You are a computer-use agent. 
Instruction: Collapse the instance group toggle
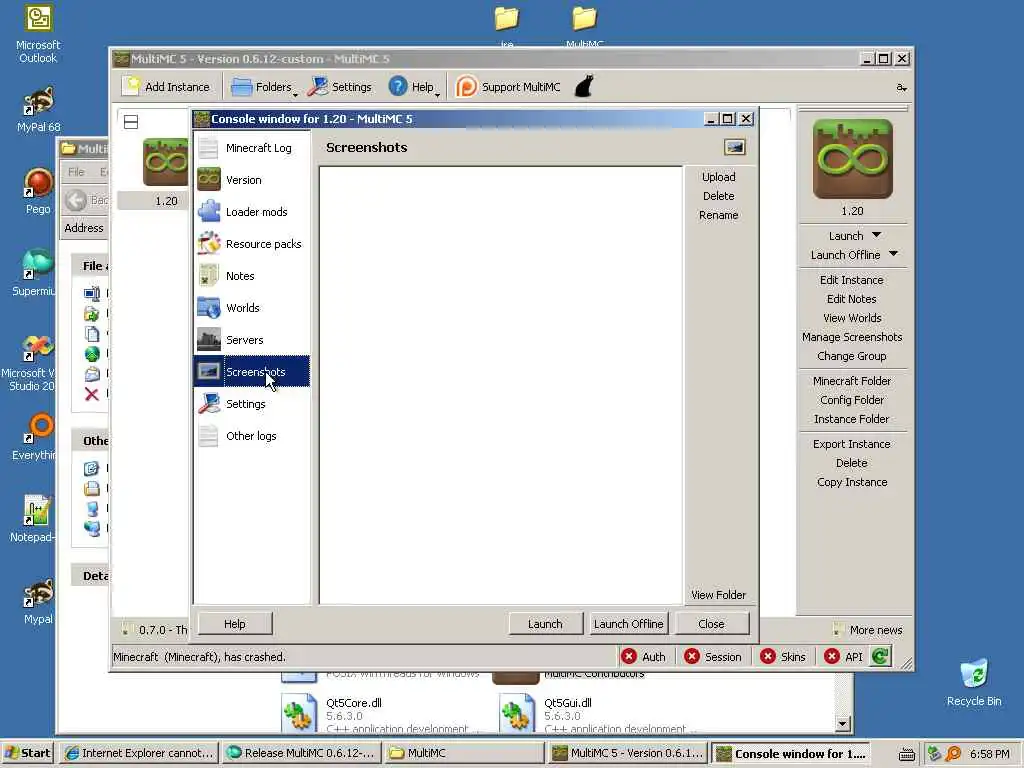click(x=131, y=121)
